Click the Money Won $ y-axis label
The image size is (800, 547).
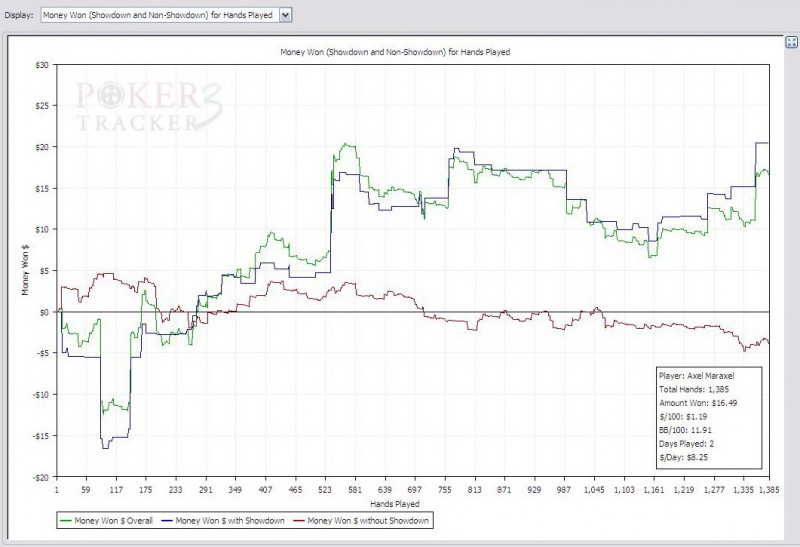26,270
